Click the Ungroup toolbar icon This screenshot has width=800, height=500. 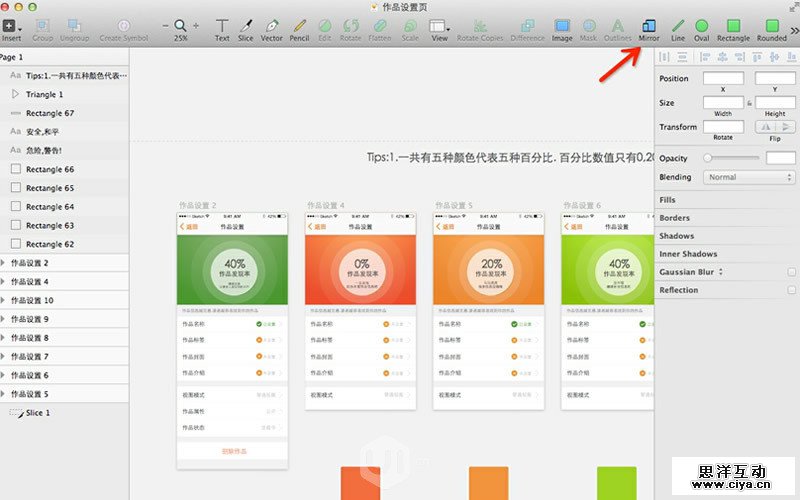74,26
